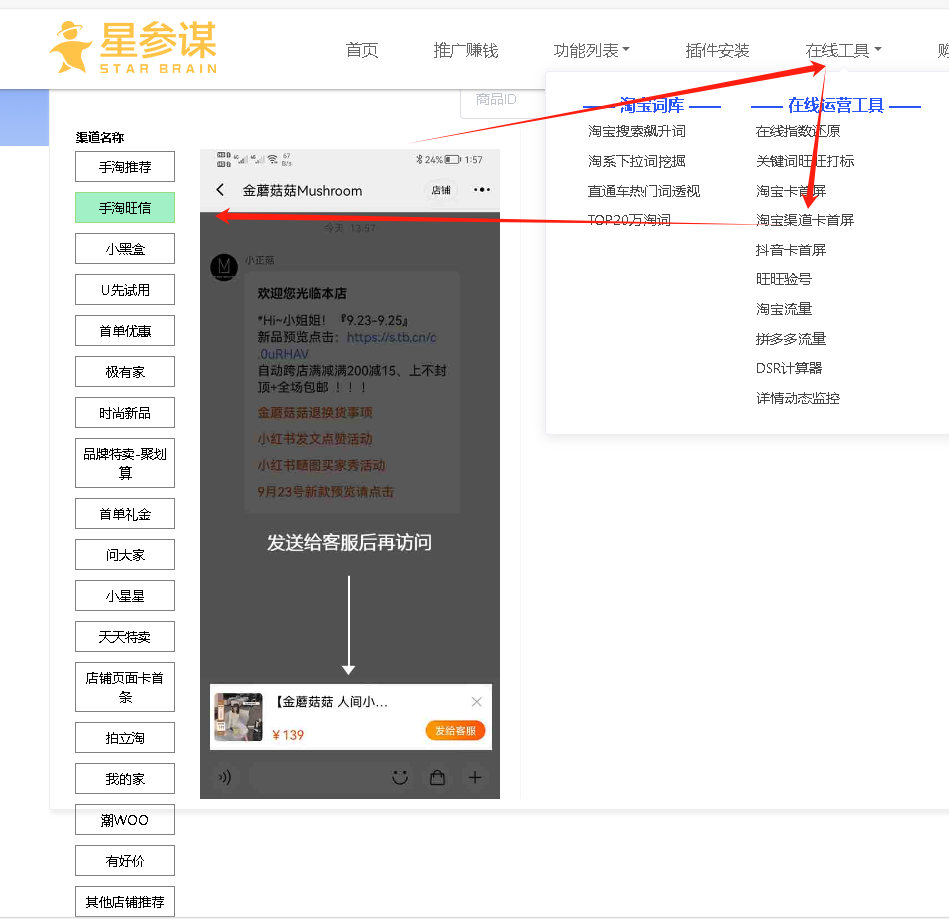Select the 问大家 channel

[x=125, y=555]
